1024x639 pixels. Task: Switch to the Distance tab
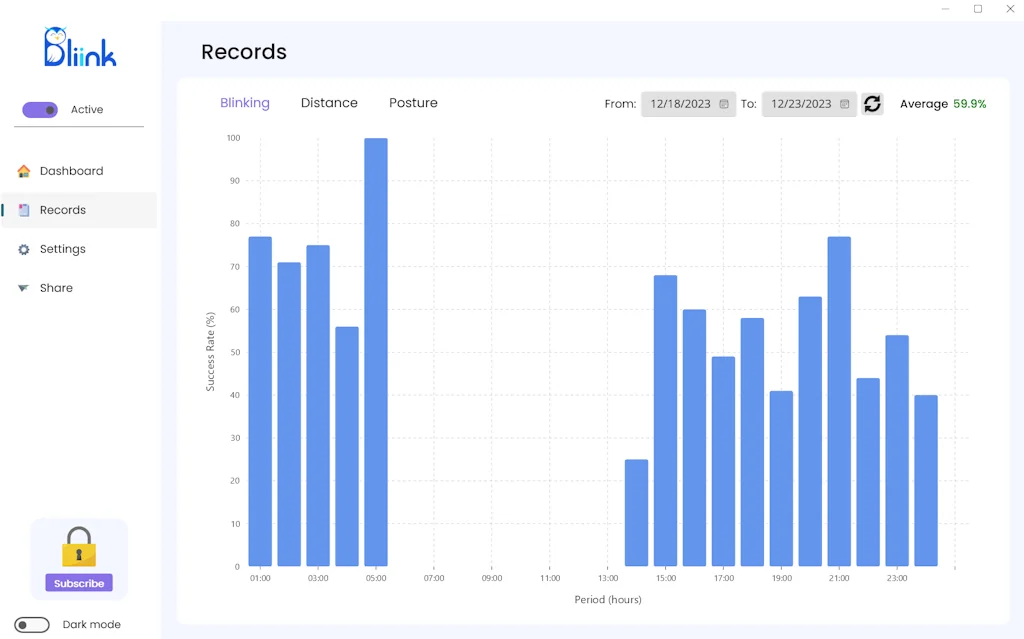[x=329, y=103]
